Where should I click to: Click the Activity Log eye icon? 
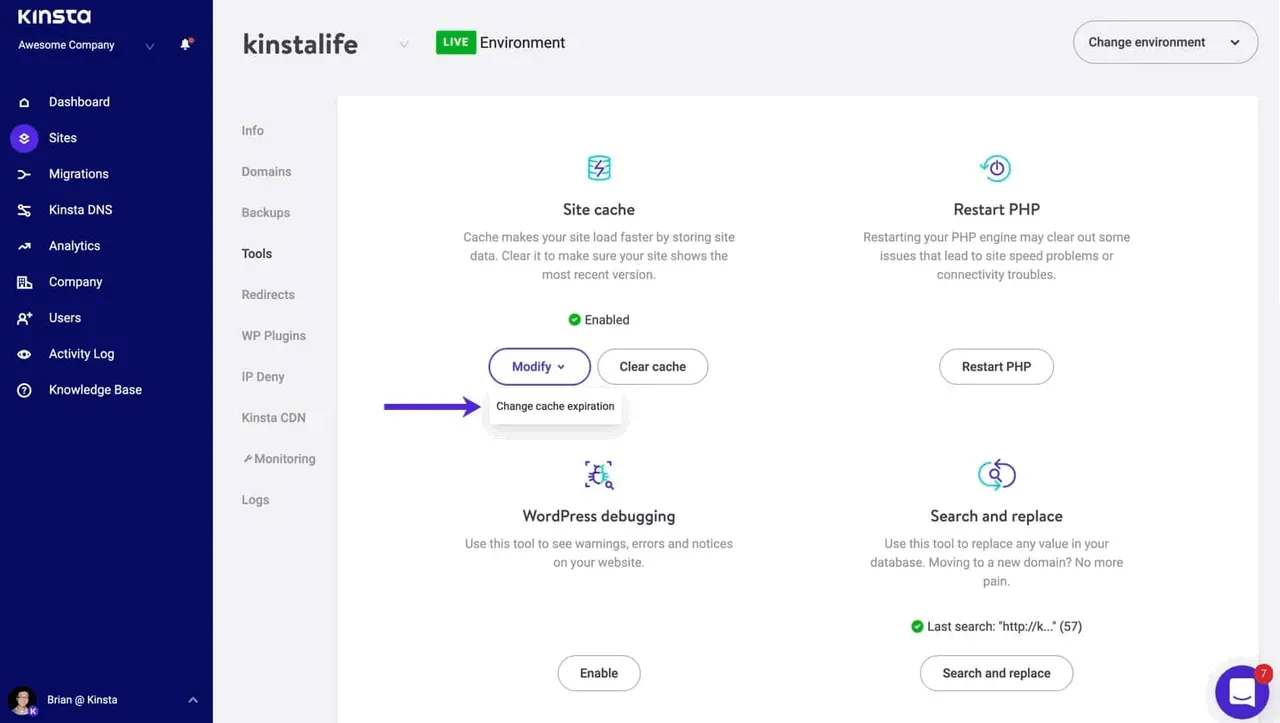[x=24, y=354]
